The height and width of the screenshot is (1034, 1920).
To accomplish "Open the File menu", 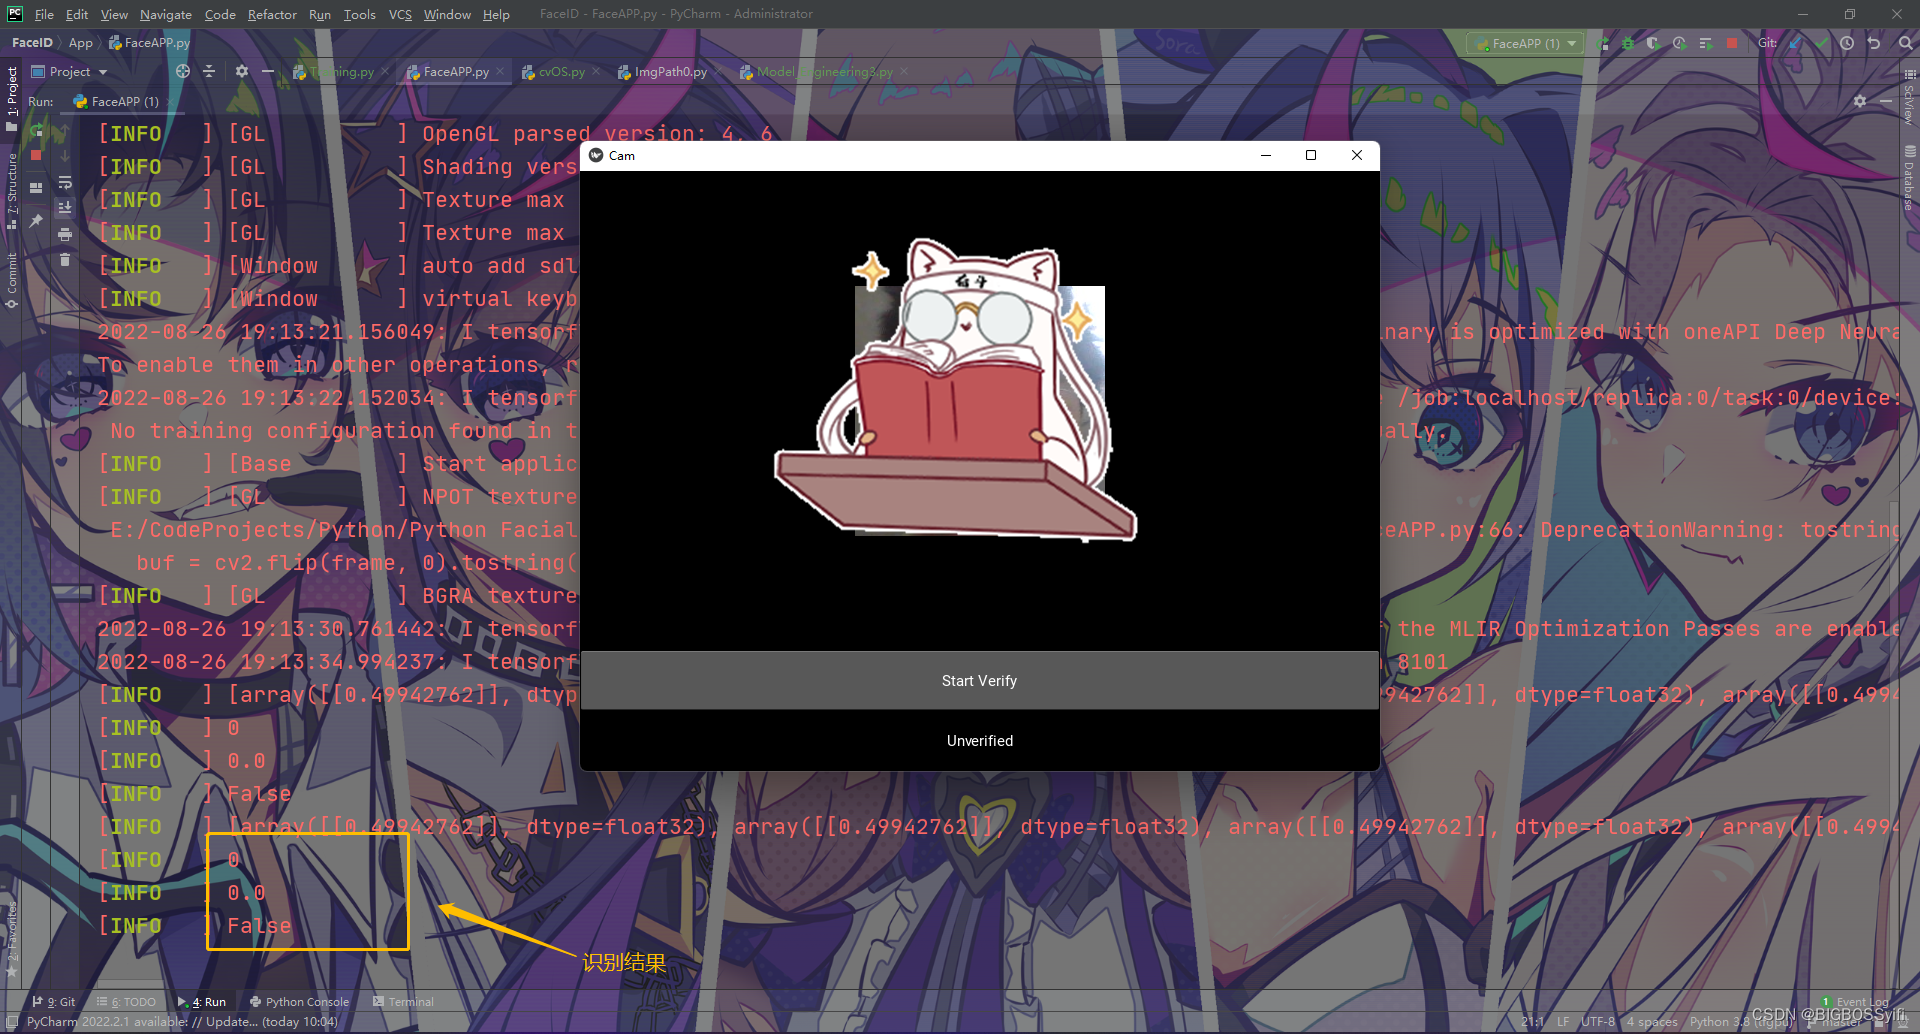I will tap(44, 14).
